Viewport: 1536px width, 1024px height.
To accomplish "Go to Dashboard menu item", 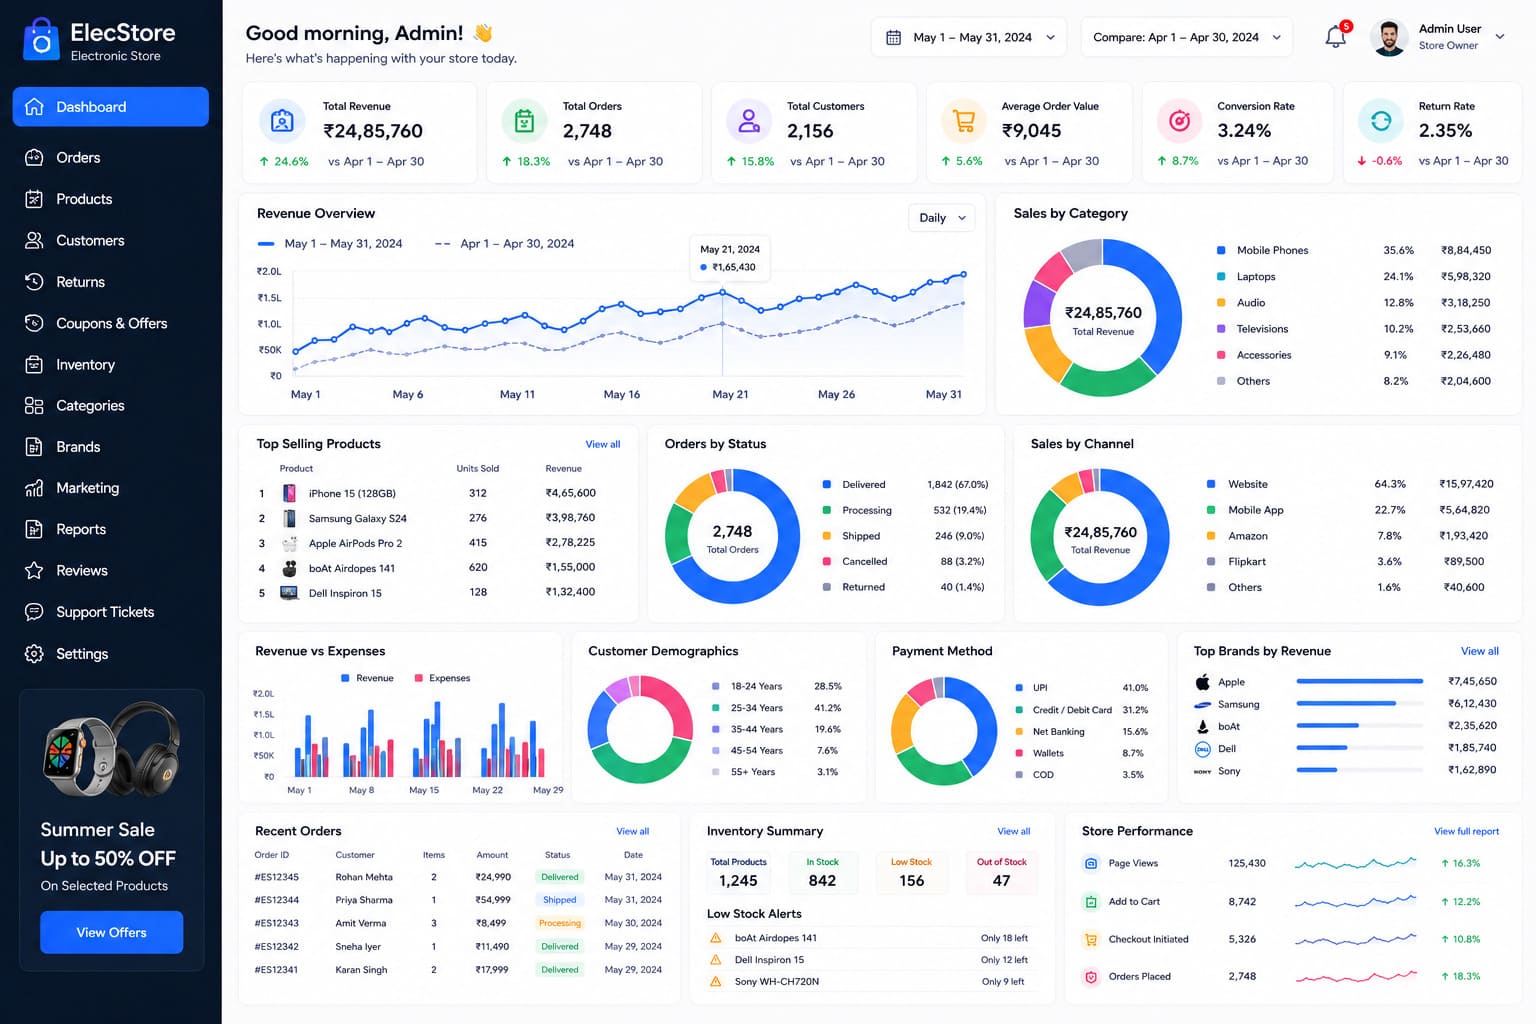I will click(x=111, y=107).
